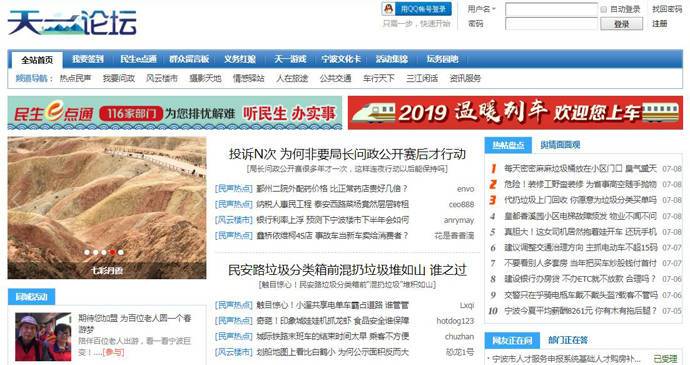Open the elderly travel activity photo
690x365 pixels.
click(43, 337)
